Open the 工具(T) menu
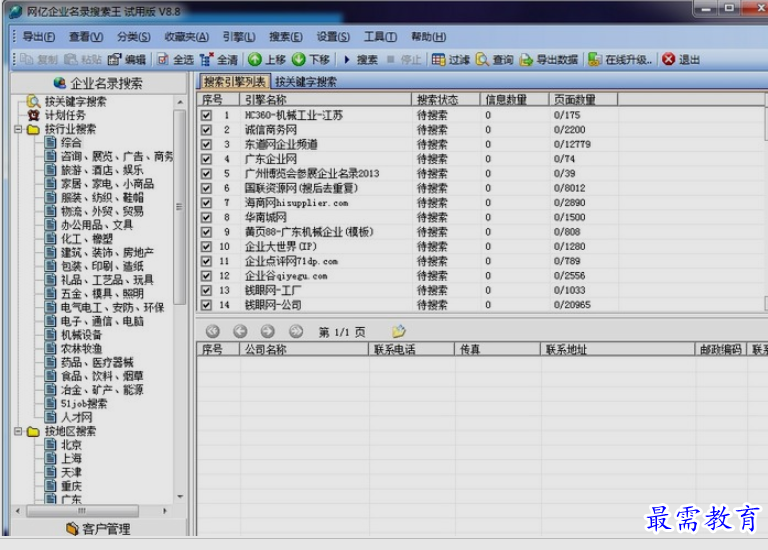The image size is (768, 550). pos(380,37)
